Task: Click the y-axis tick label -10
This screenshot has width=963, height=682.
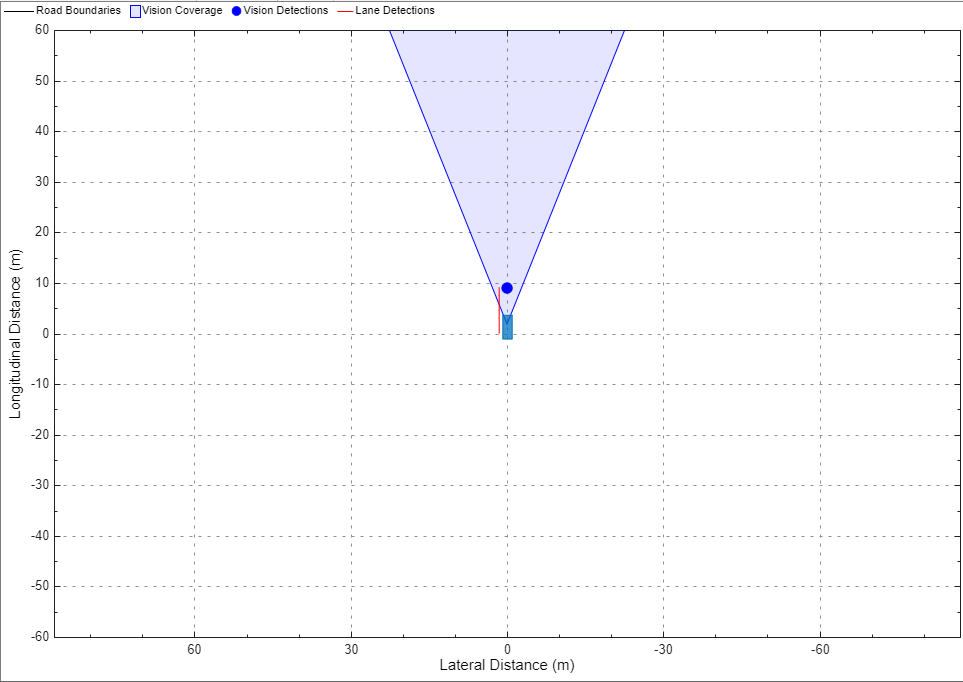Action: click(x=40, y=384)
